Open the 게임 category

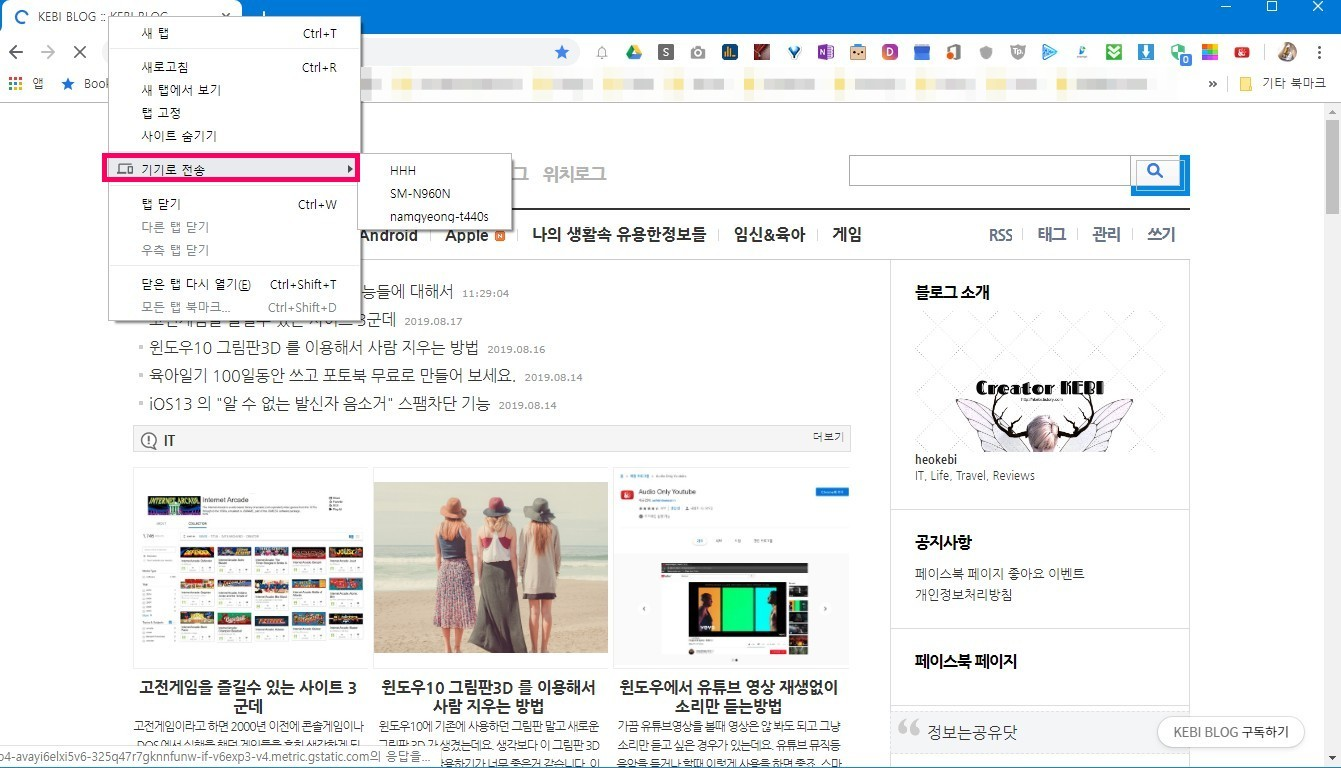tap(846, 235)
